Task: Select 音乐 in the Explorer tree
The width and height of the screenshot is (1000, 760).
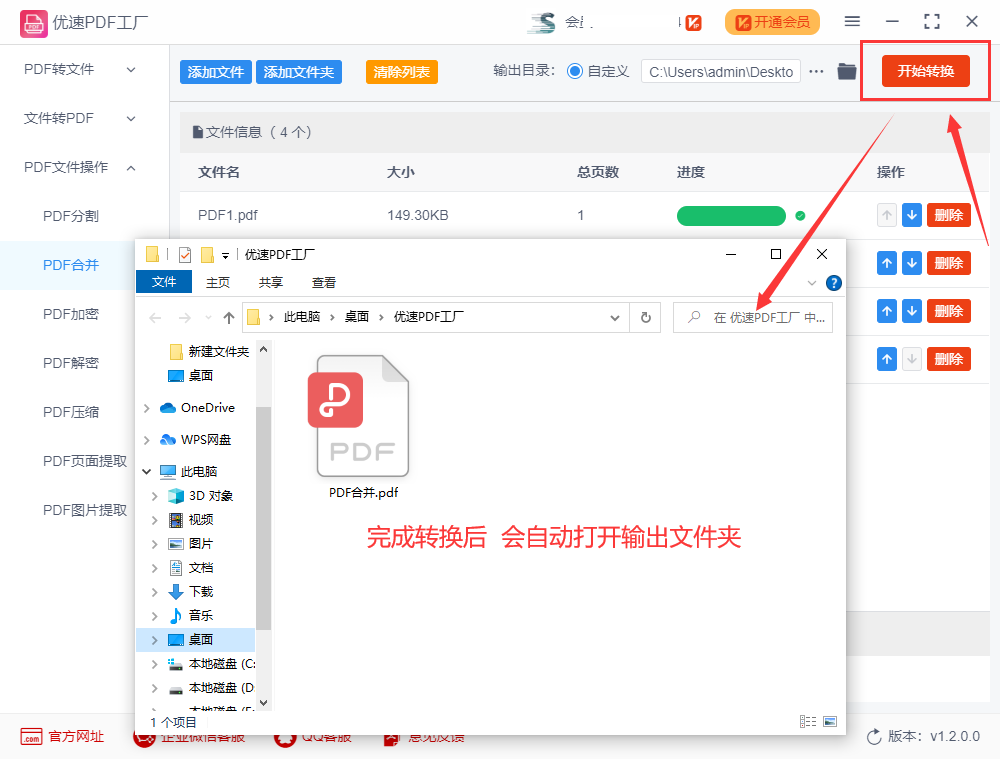Action: pyautogui.click(x=201, y=616)
